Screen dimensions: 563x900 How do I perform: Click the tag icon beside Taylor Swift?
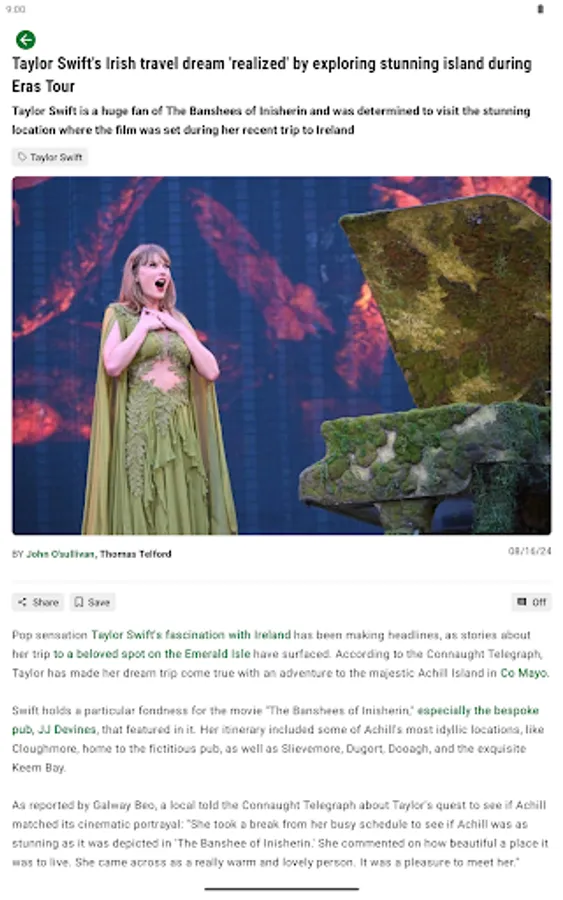coord(22,157)
